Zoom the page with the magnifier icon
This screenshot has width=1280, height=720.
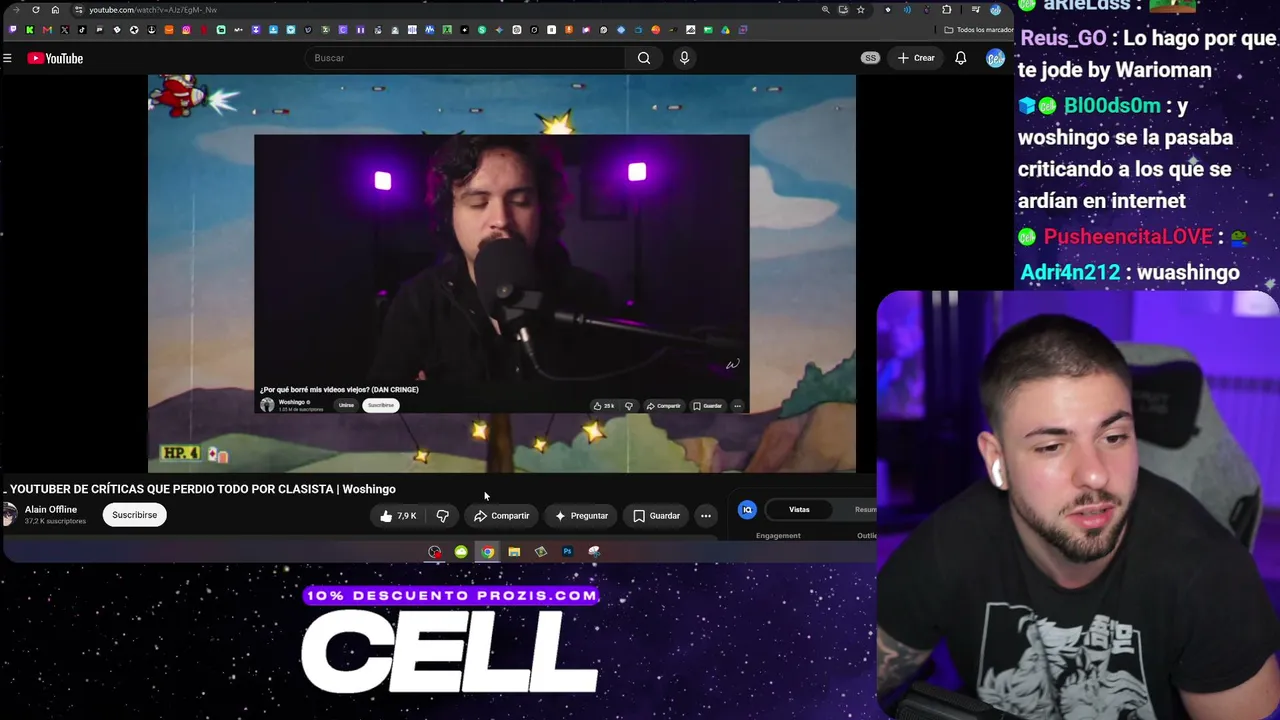pos(825,10)
